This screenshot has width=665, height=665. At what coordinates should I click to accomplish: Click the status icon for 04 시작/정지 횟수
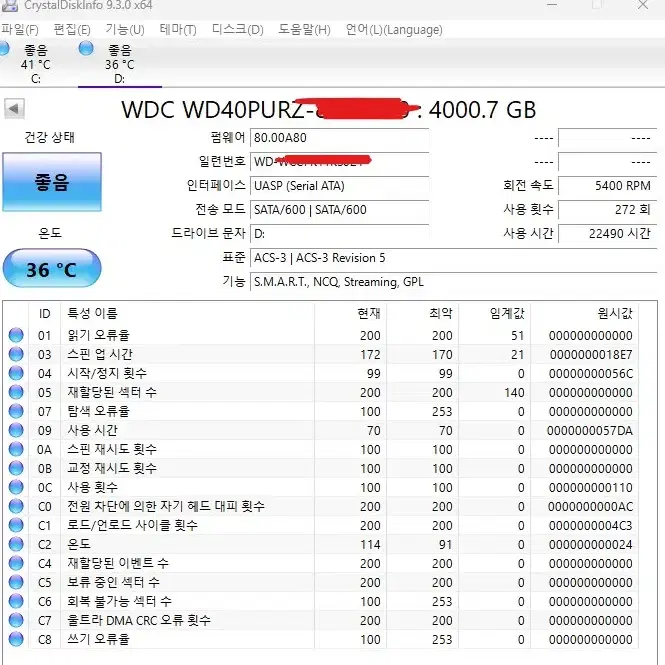[16, 373]
